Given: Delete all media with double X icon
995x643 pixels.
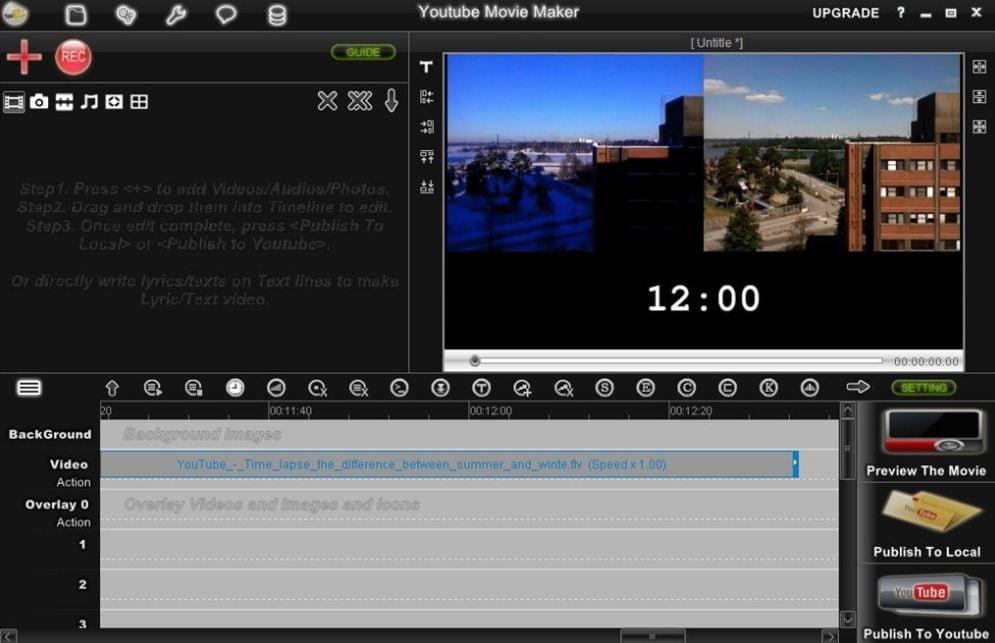Looking at the screenshot, I should click(x=360, y=100).
